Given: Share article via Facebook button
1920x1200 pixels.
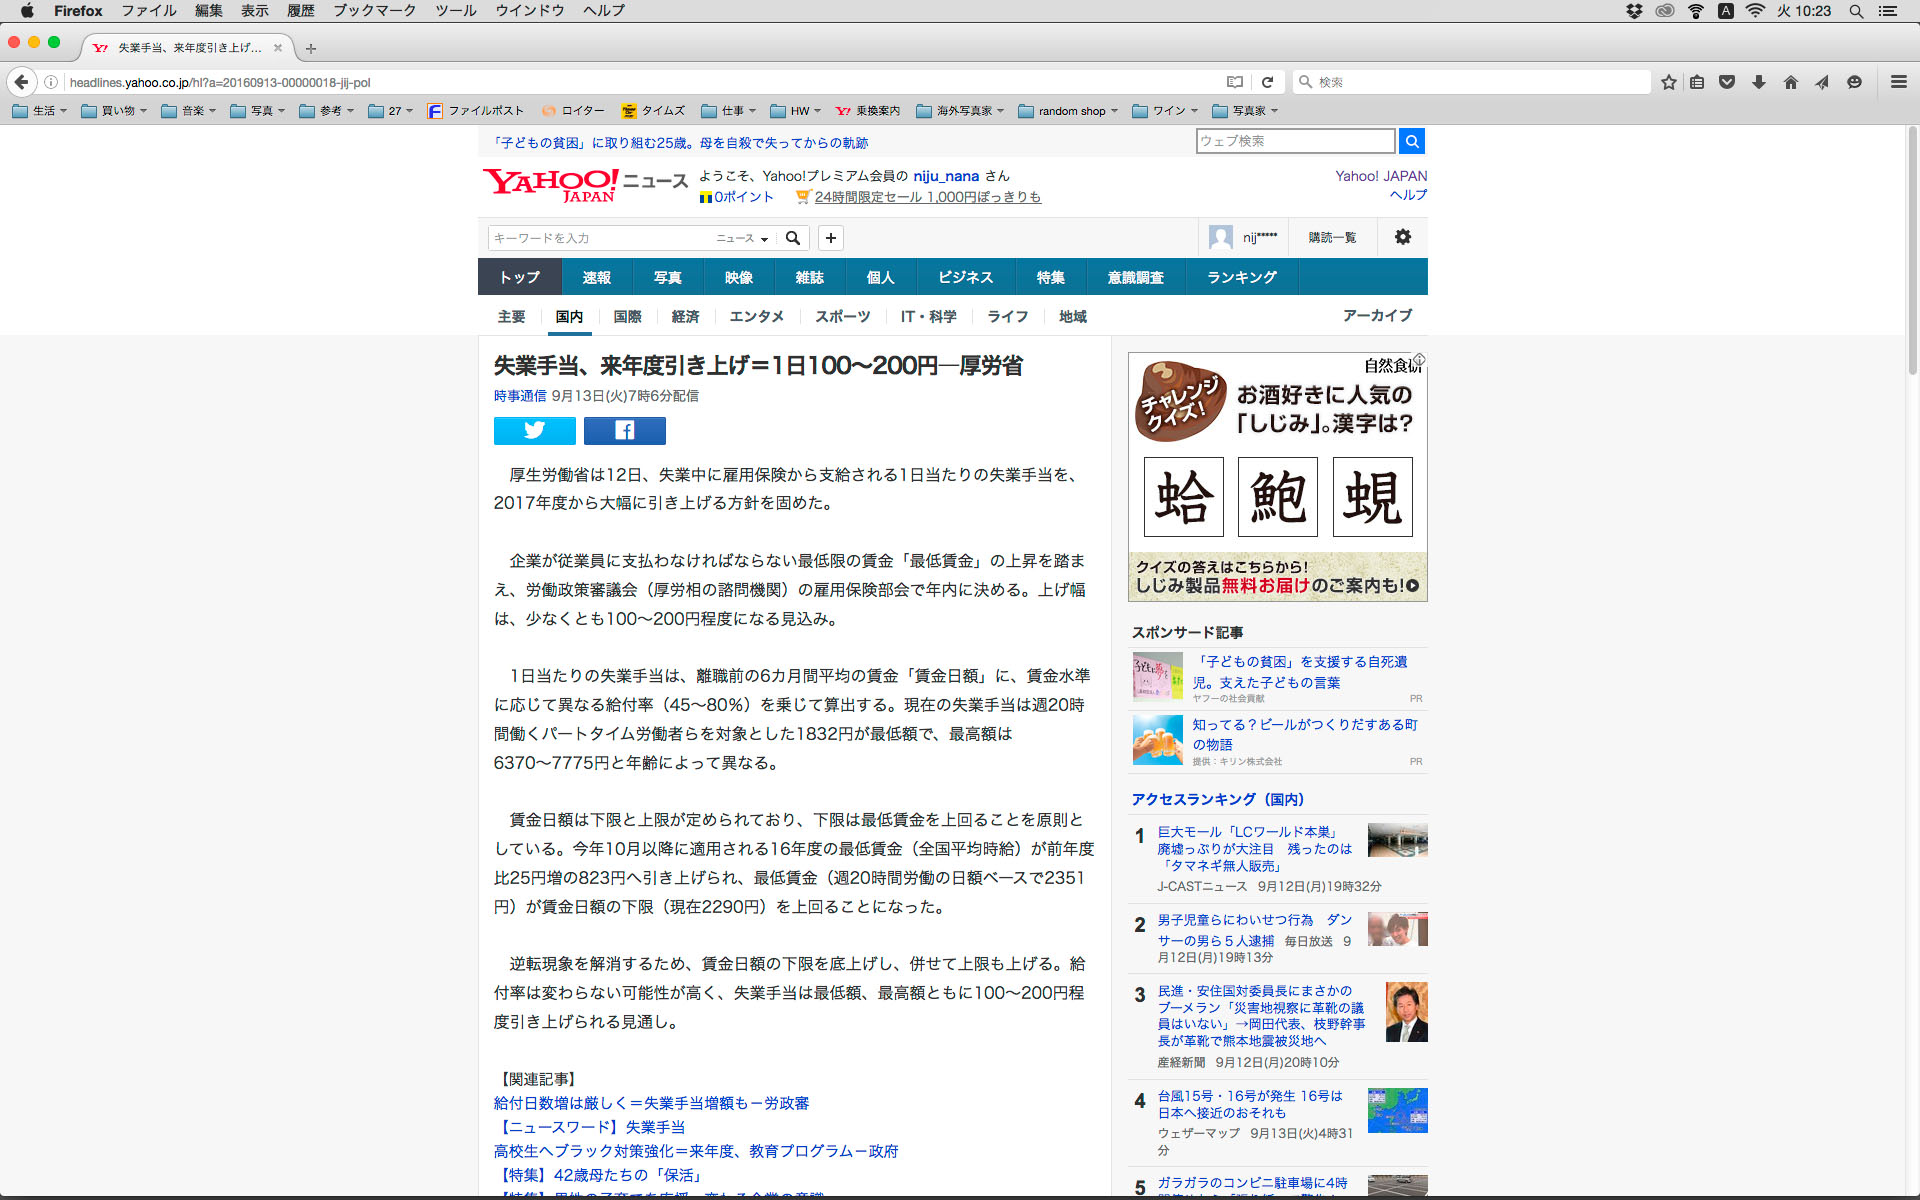Looking at the screenshot, I should coord(624,430).
